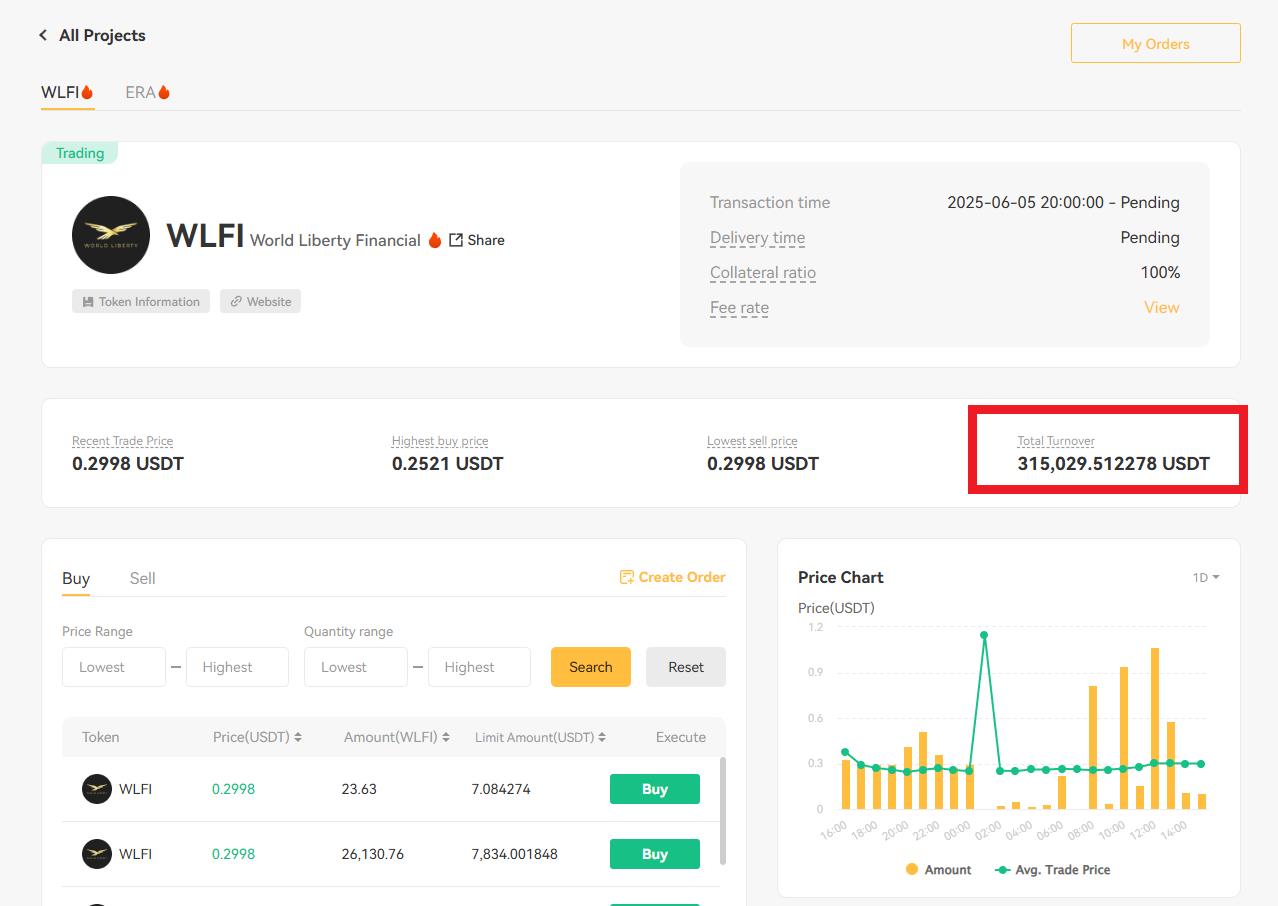Open the project Website link
The height and width of the screenshot is (906, 1278).
coord(260,301)
